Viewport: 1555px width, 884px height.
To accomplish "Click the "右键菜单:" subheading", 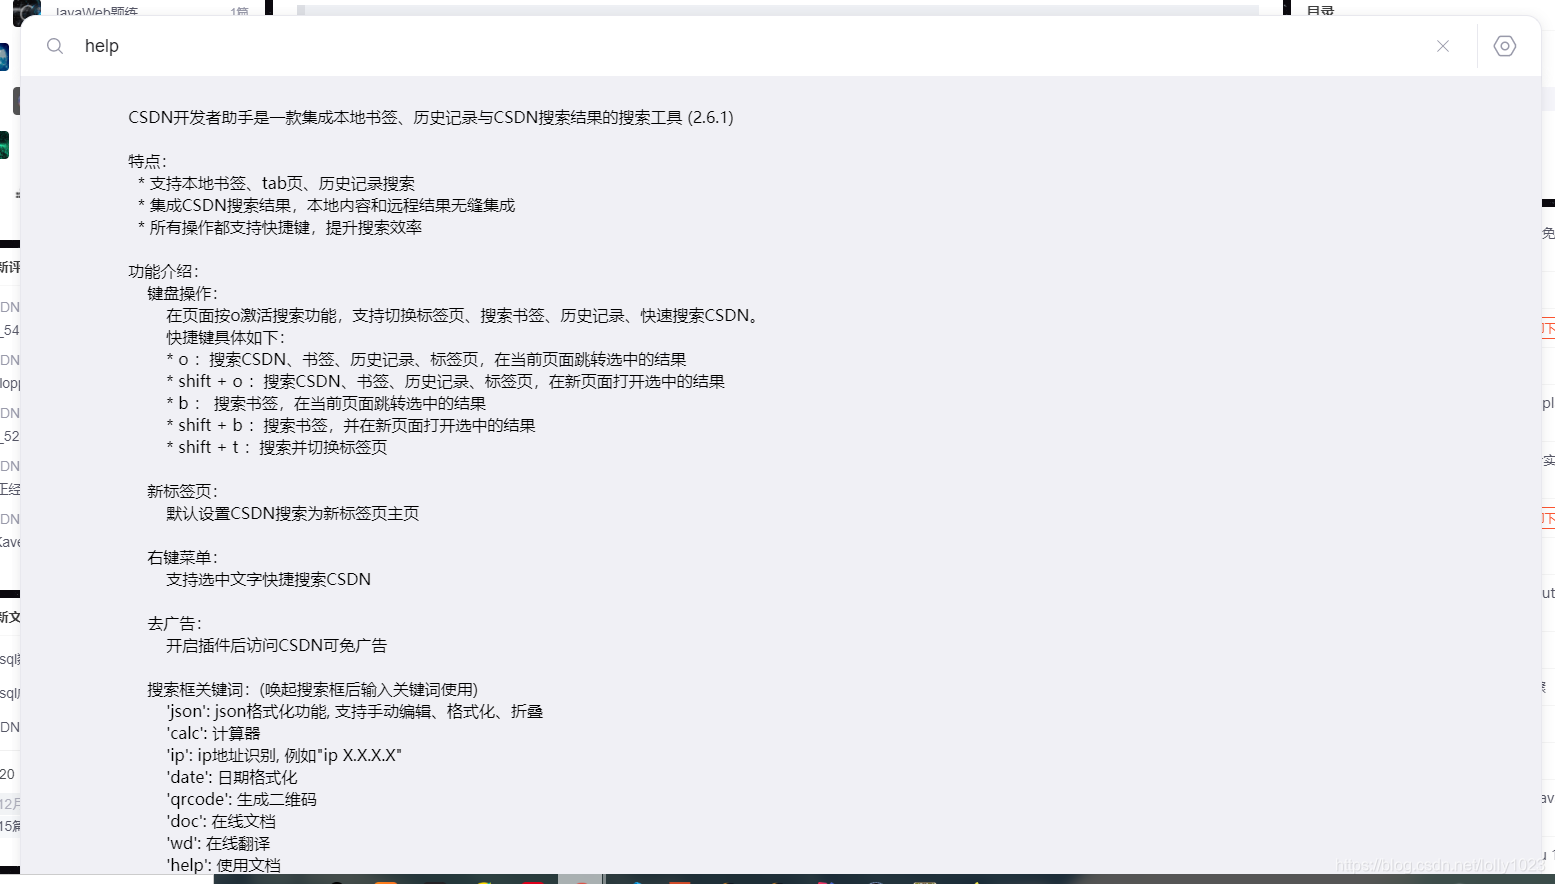I will (x=182, y=558).
